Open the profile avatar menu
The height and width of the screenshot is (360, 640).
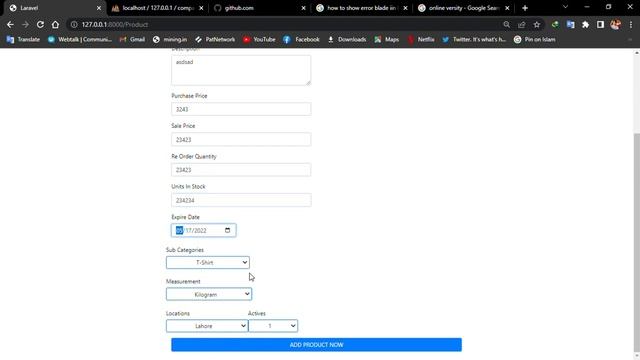tap(616, 24)
